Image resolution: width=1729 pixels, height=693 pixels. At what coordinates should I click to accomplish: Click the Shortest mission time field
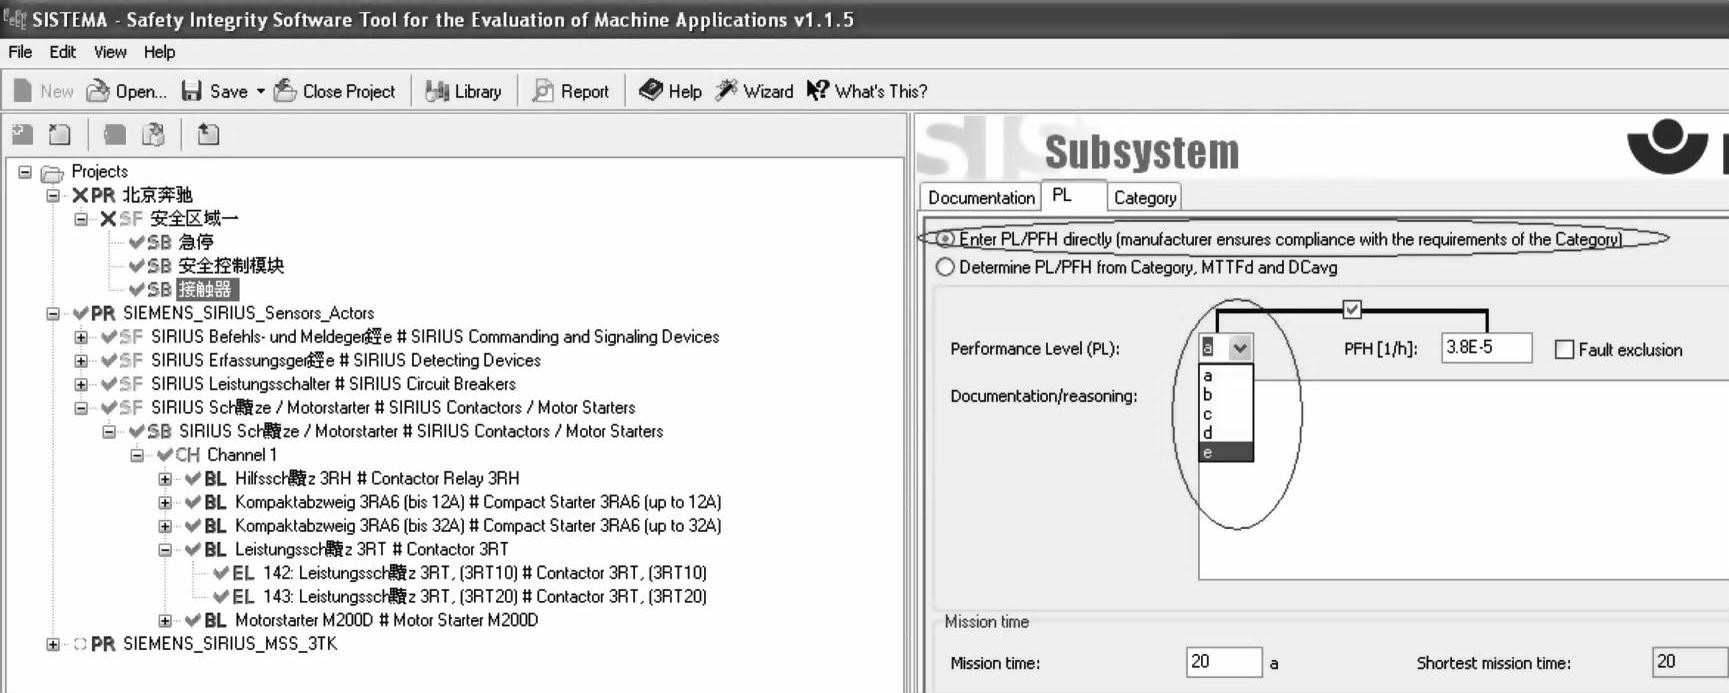point(1690,662)
